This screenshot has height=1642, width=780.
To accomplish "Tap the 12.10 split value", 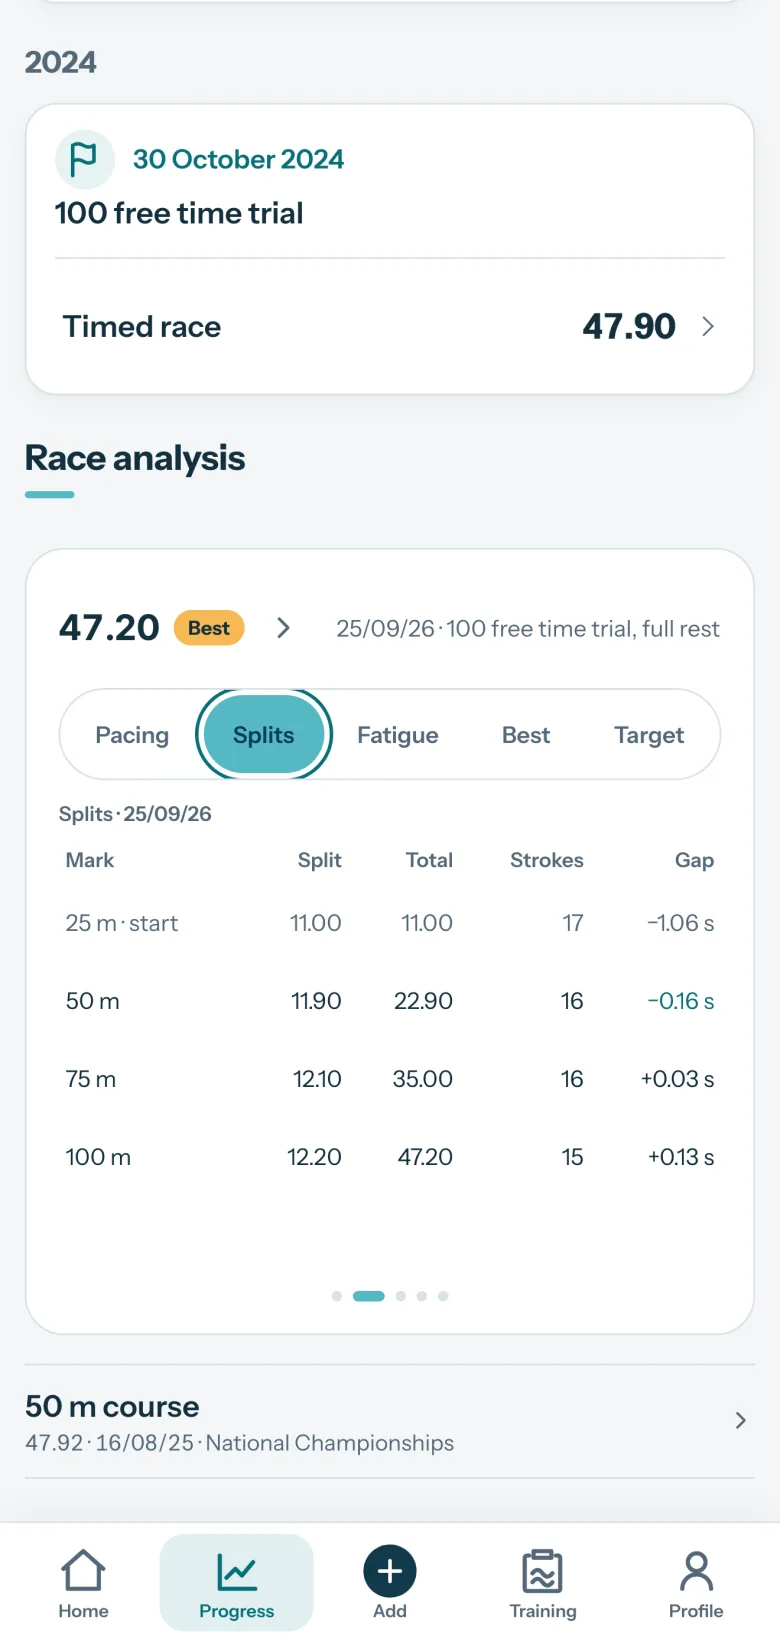I will 317,1079.
